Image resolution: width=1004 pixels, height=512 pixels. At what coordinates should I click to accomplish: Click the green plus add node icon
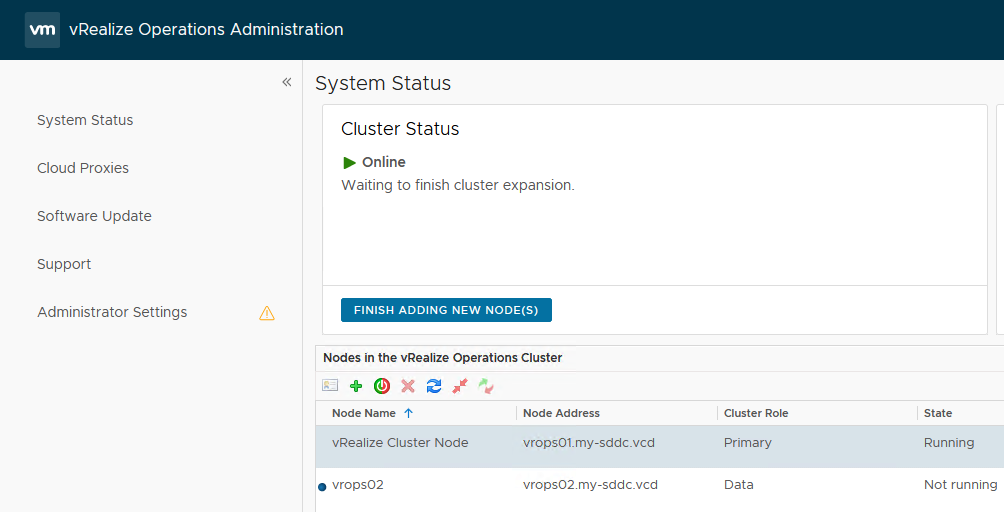click(356, 386)
